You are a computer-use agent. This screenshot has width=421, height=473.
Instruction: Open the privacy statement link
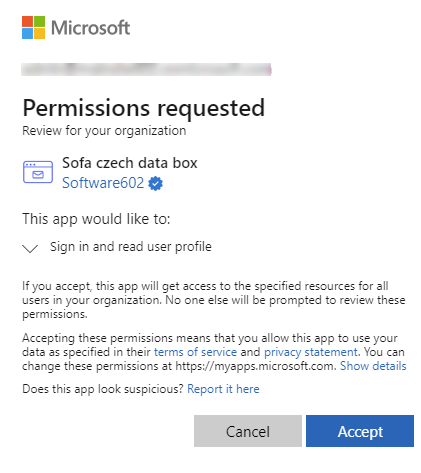click(310, 352)
